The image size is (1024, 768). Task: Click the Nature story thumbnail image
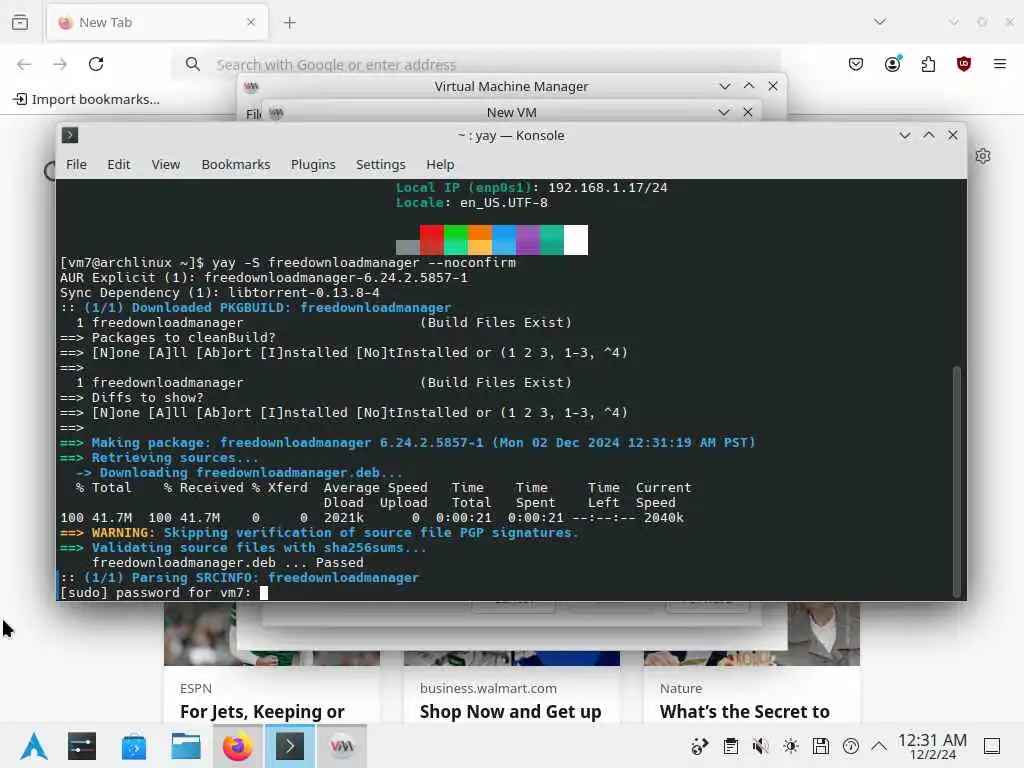[824, 633]
